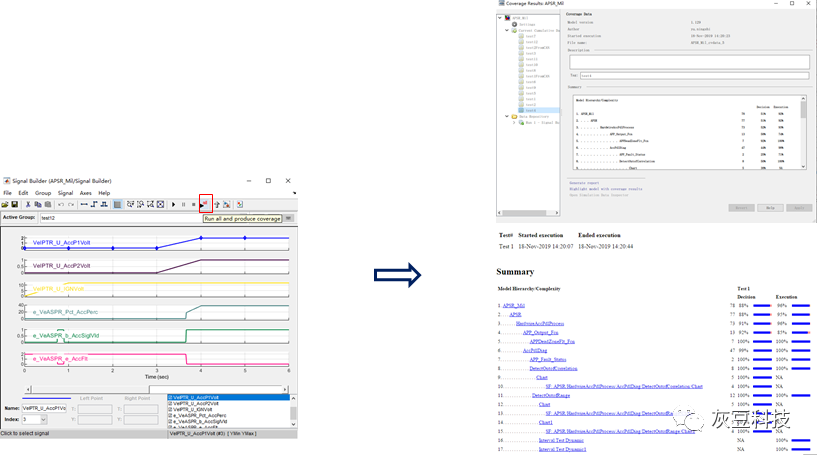Open the Index dropdown

point(42,419)
